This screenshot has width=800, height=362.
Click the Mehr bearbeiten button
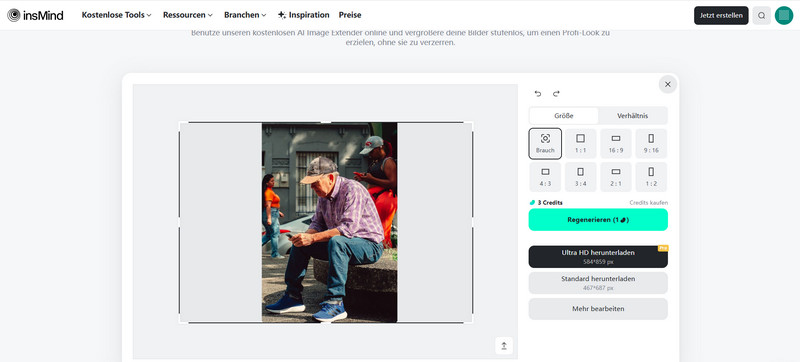click(x=598, y=309)
